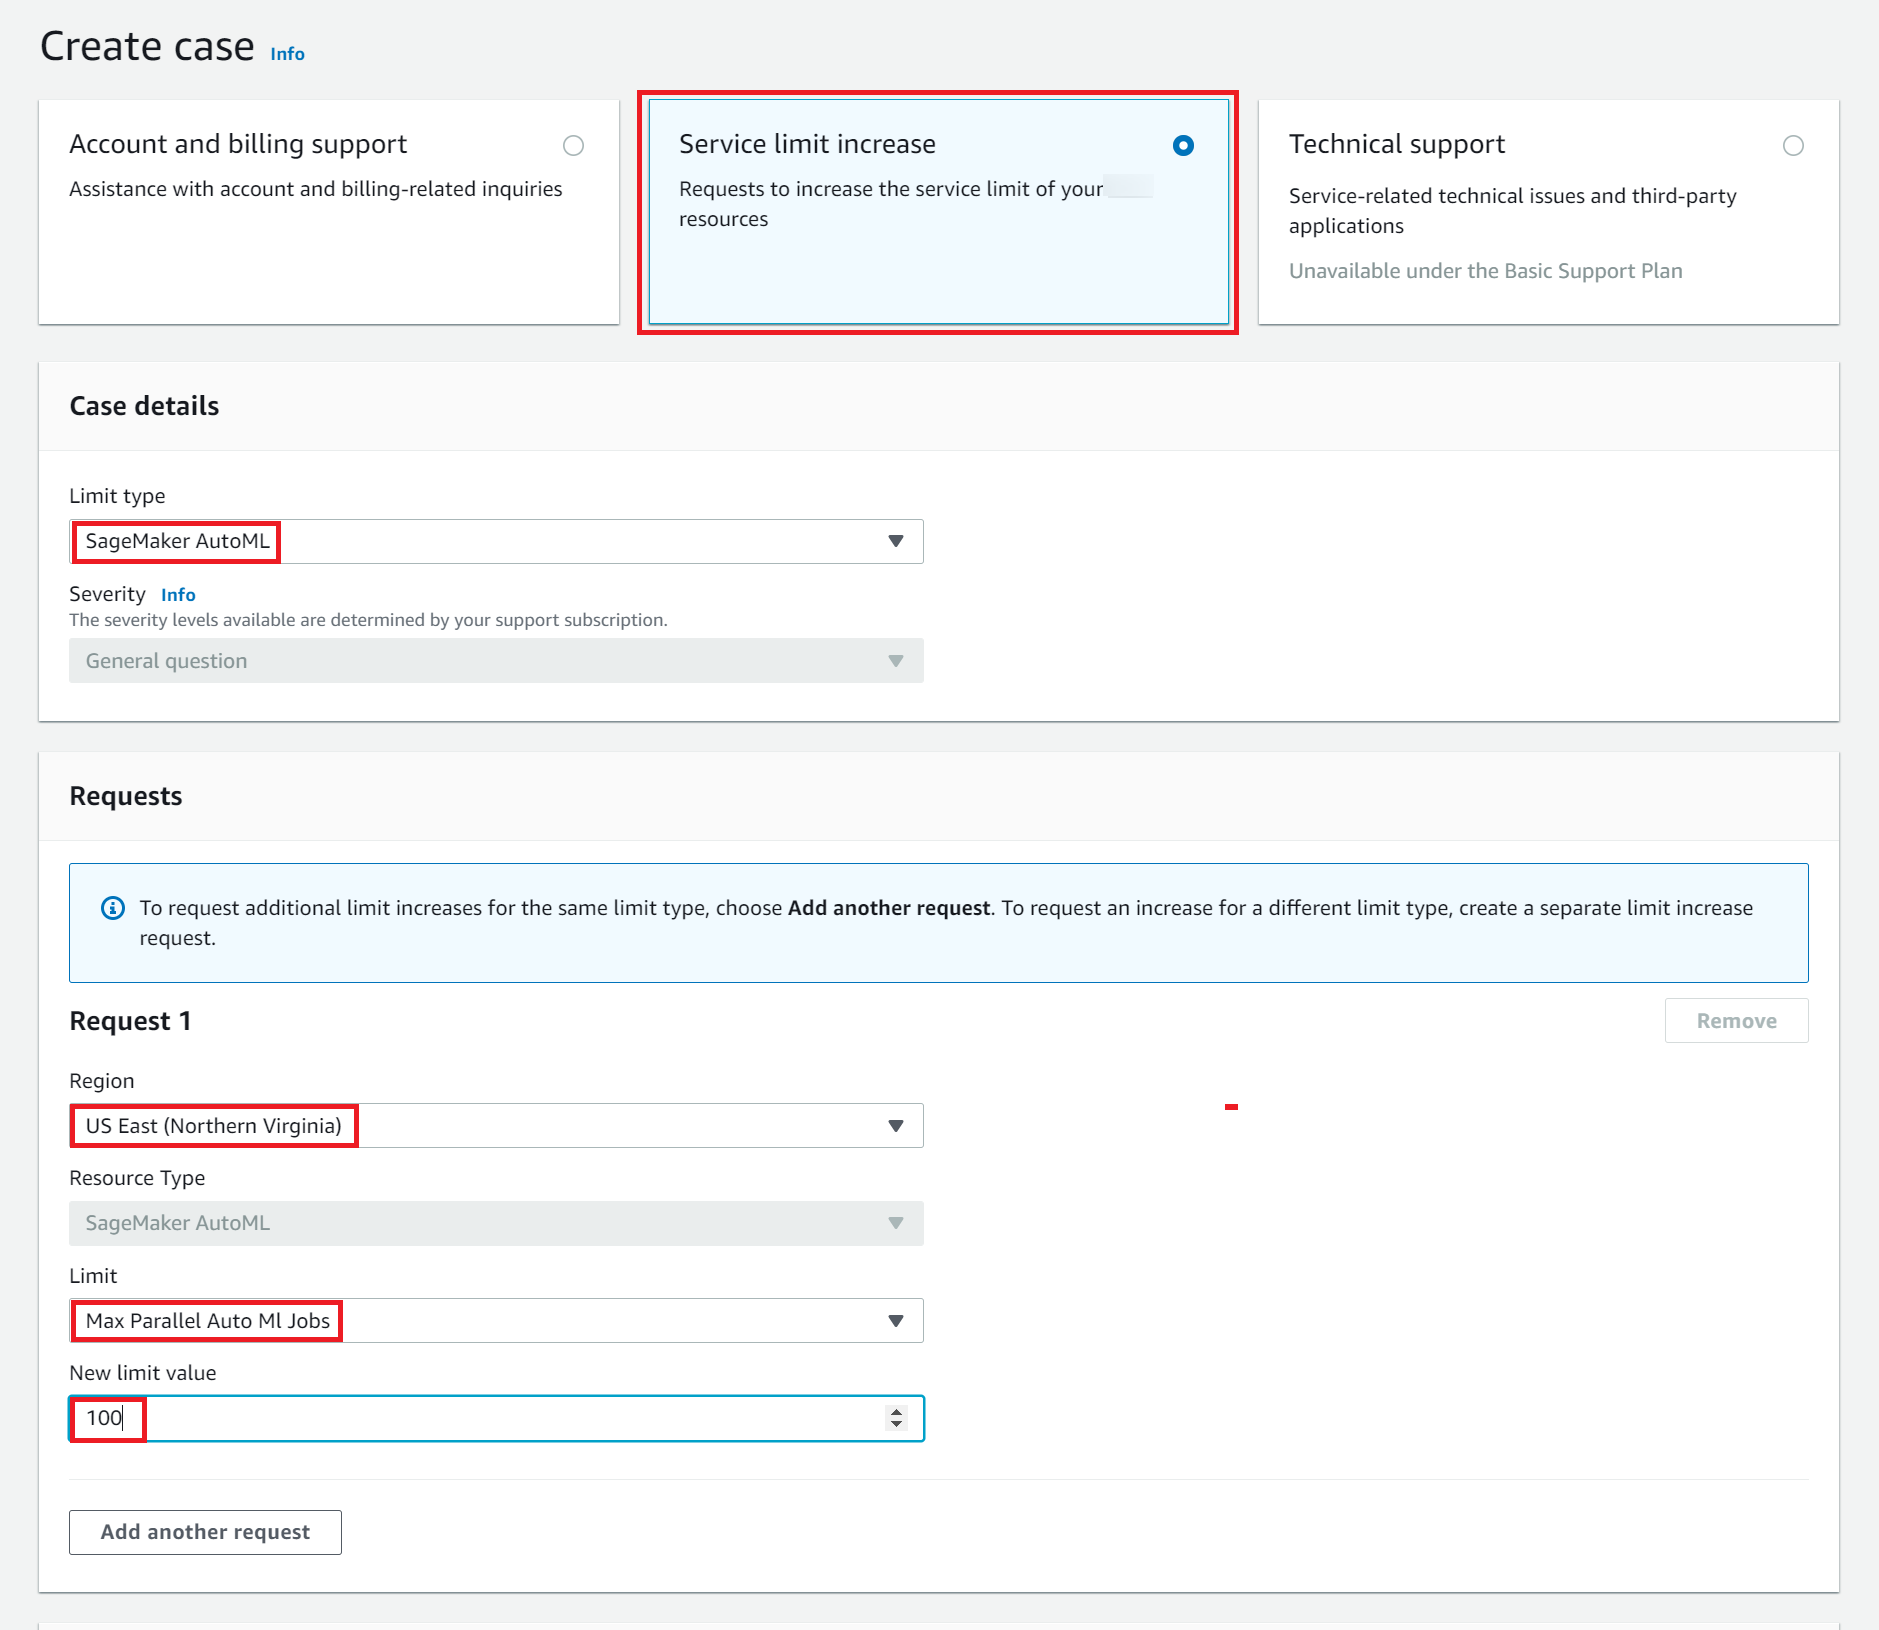Open Info link next to Severity
Image resolution: width=1879 pixels, height=1630 pixels.
click(x=178, y=595)
